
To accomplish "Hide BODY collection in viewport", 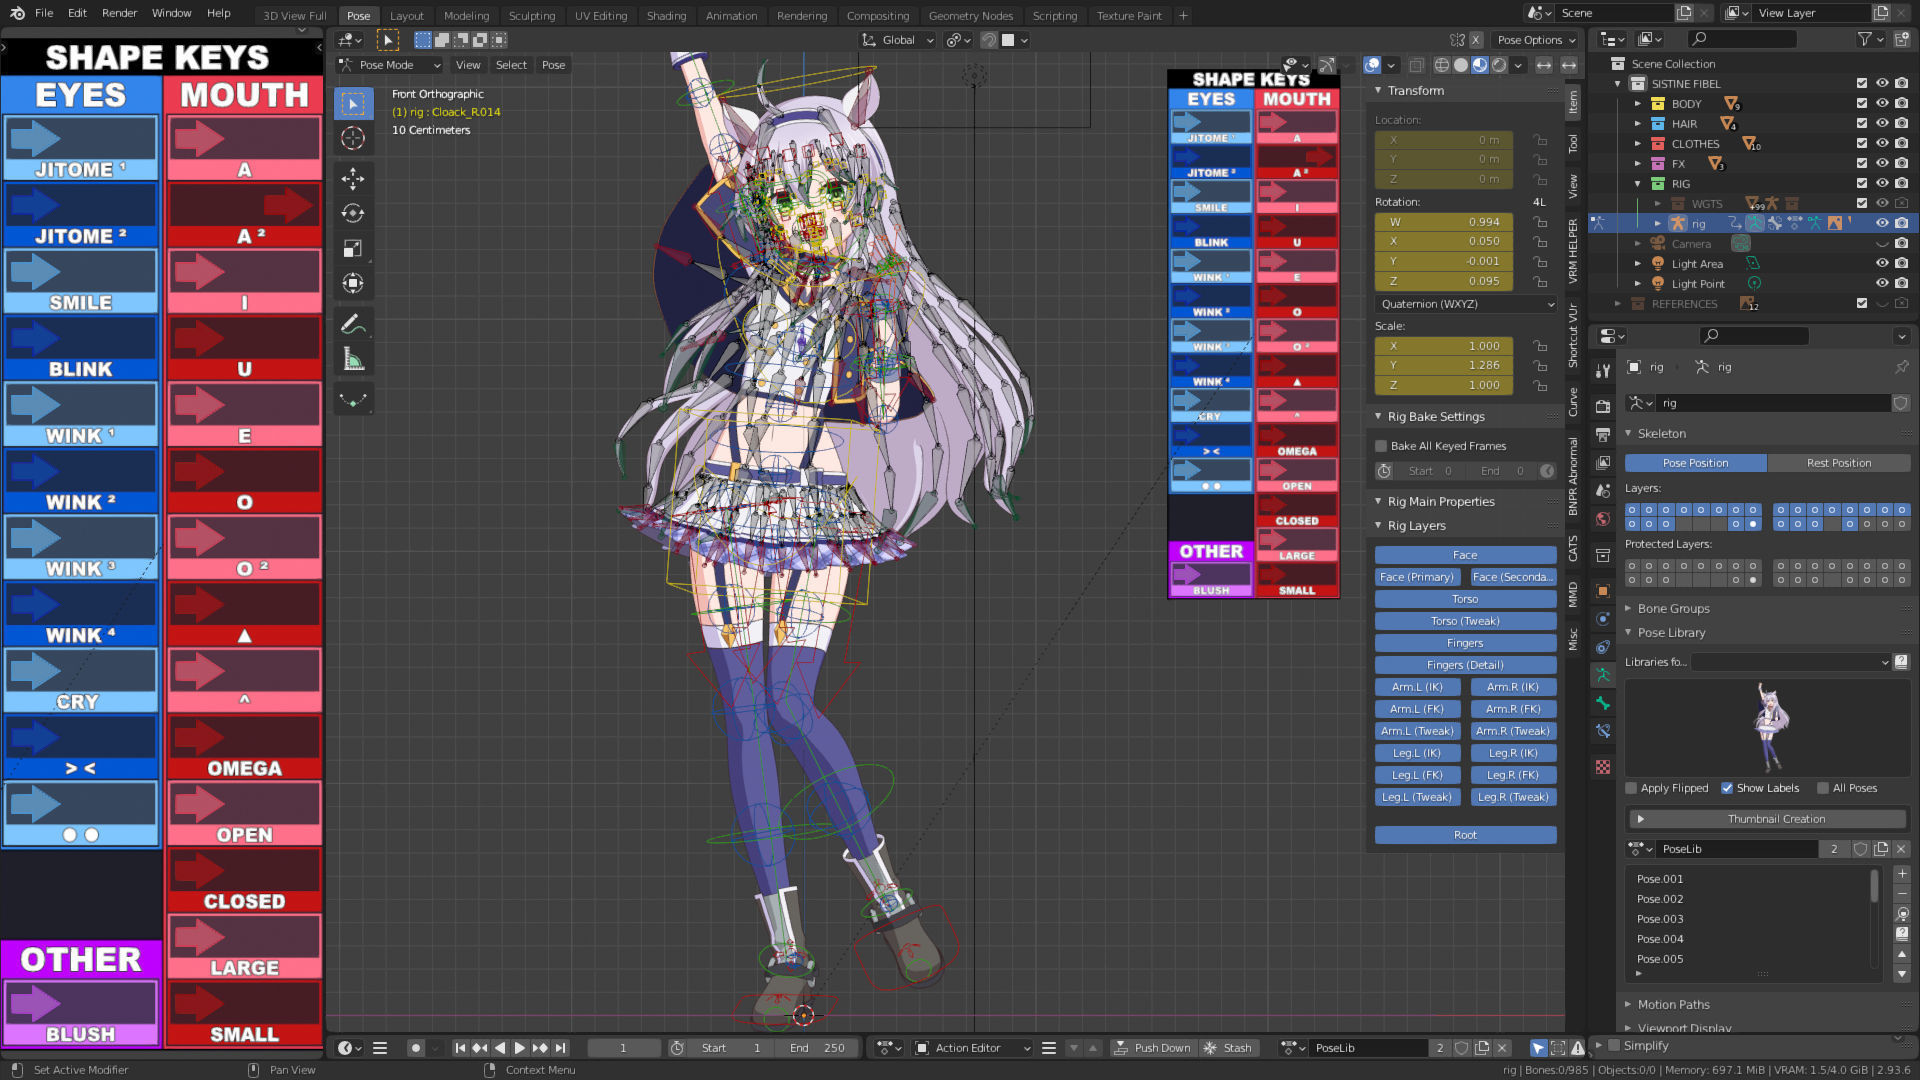I will click(x=1882, y=104).
